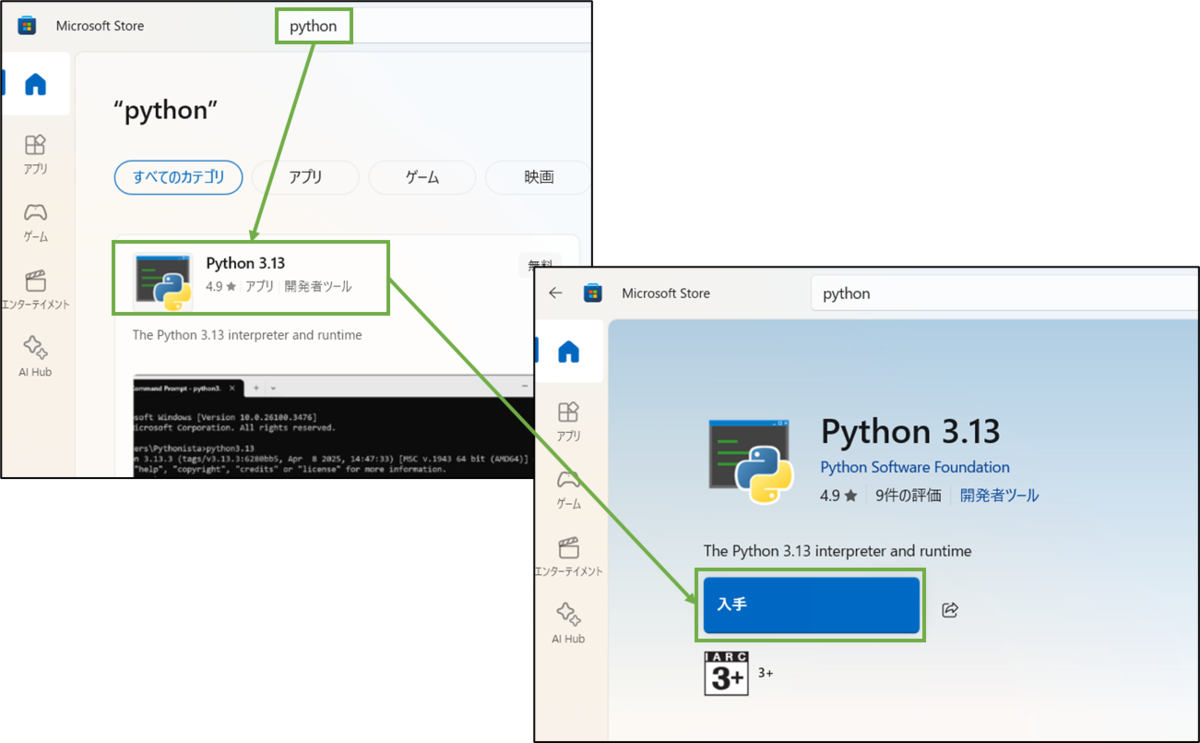The image size is (1200, 743).
Task: Click the share icon next to 入手
Action: [950, 609]
